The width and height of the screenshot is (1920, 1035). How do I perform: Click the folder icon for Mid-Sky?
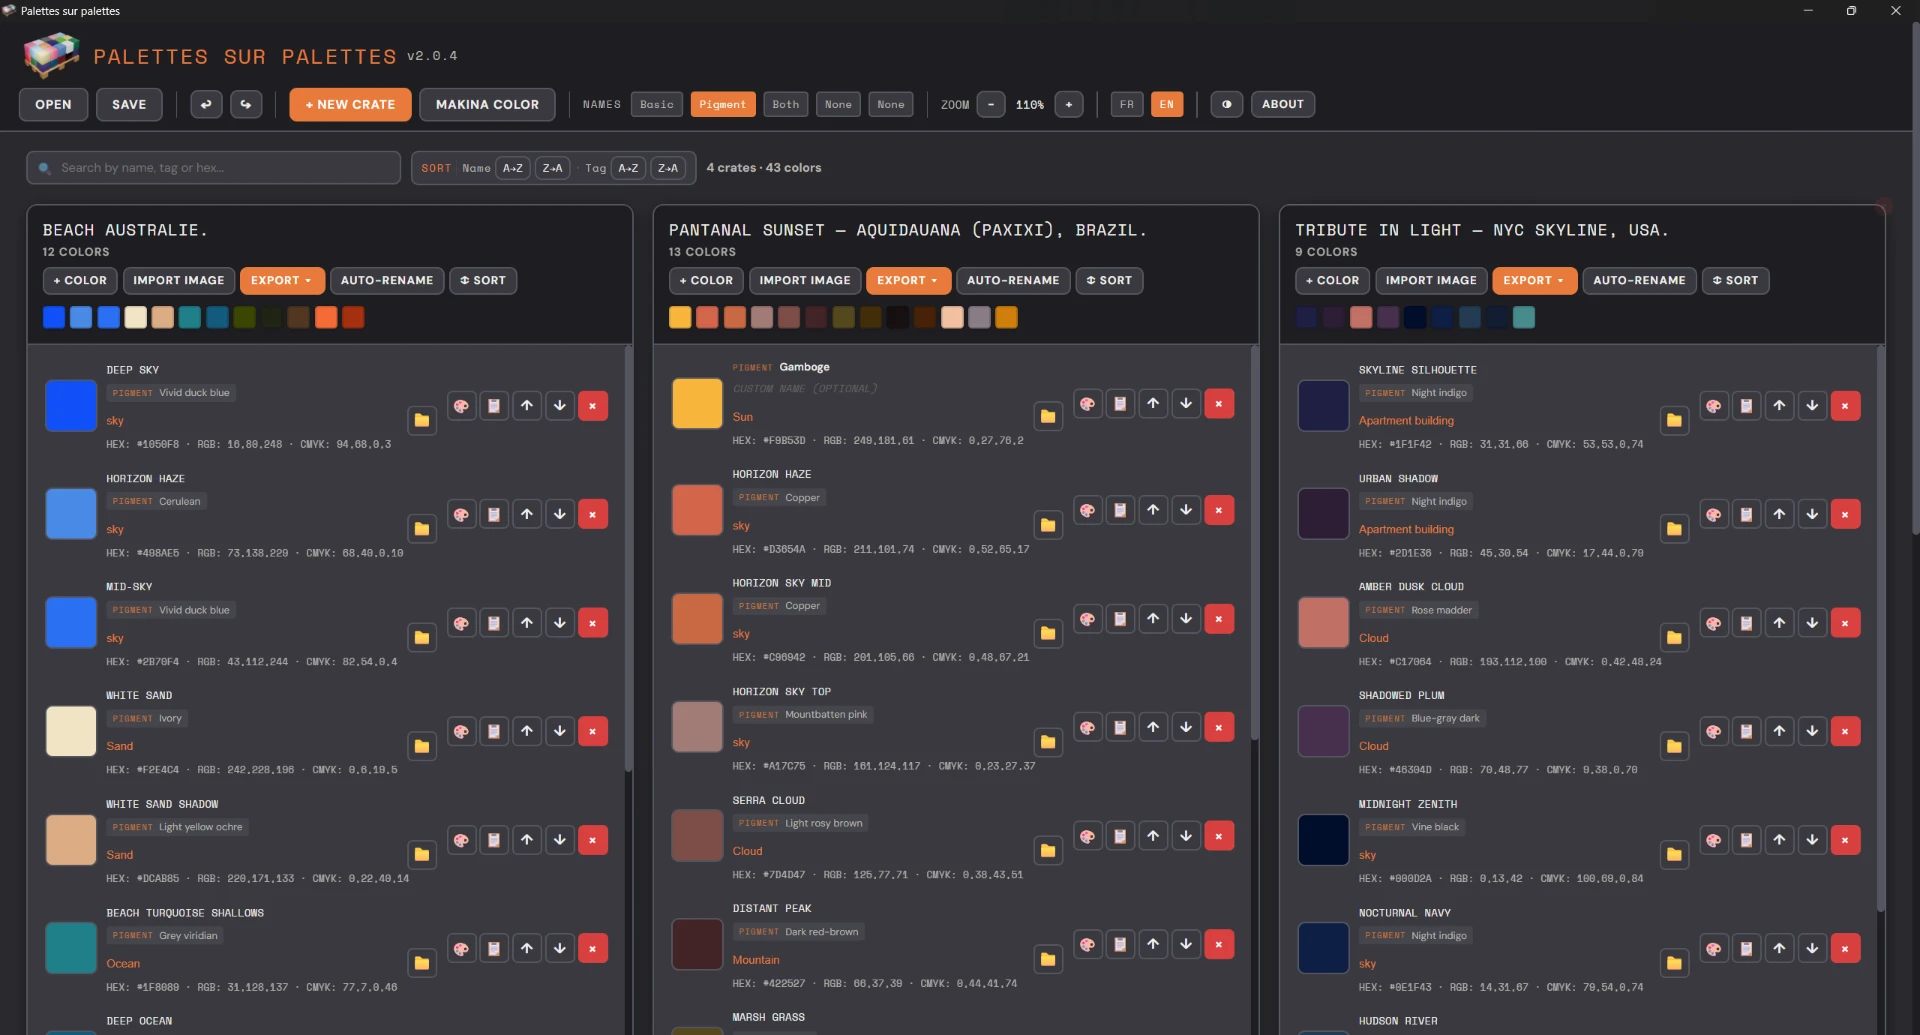coord(422,637)
